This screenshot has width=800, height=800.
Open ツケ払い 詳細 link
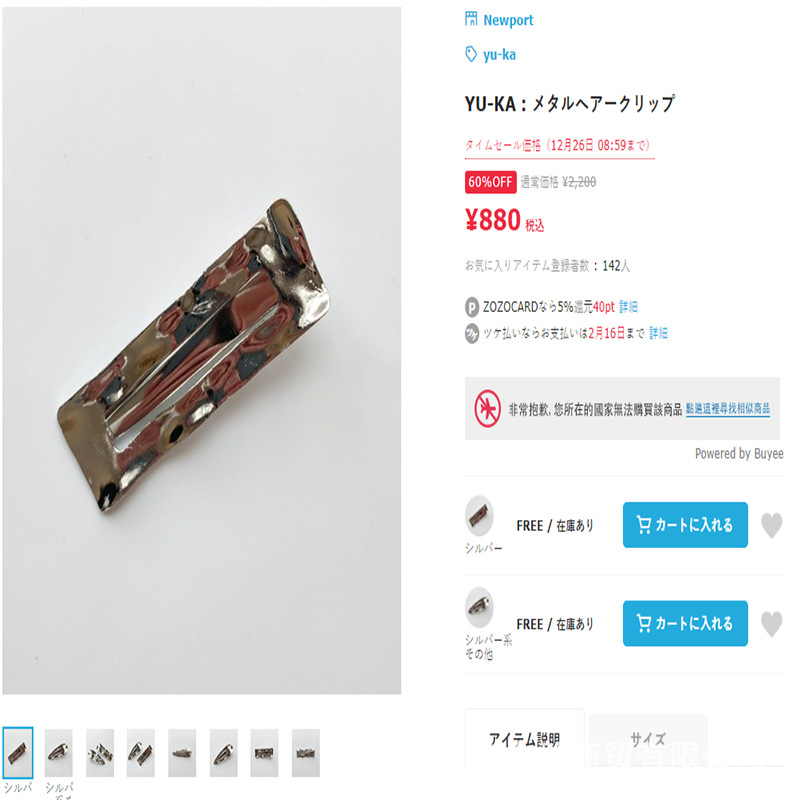tap(659, 333)
